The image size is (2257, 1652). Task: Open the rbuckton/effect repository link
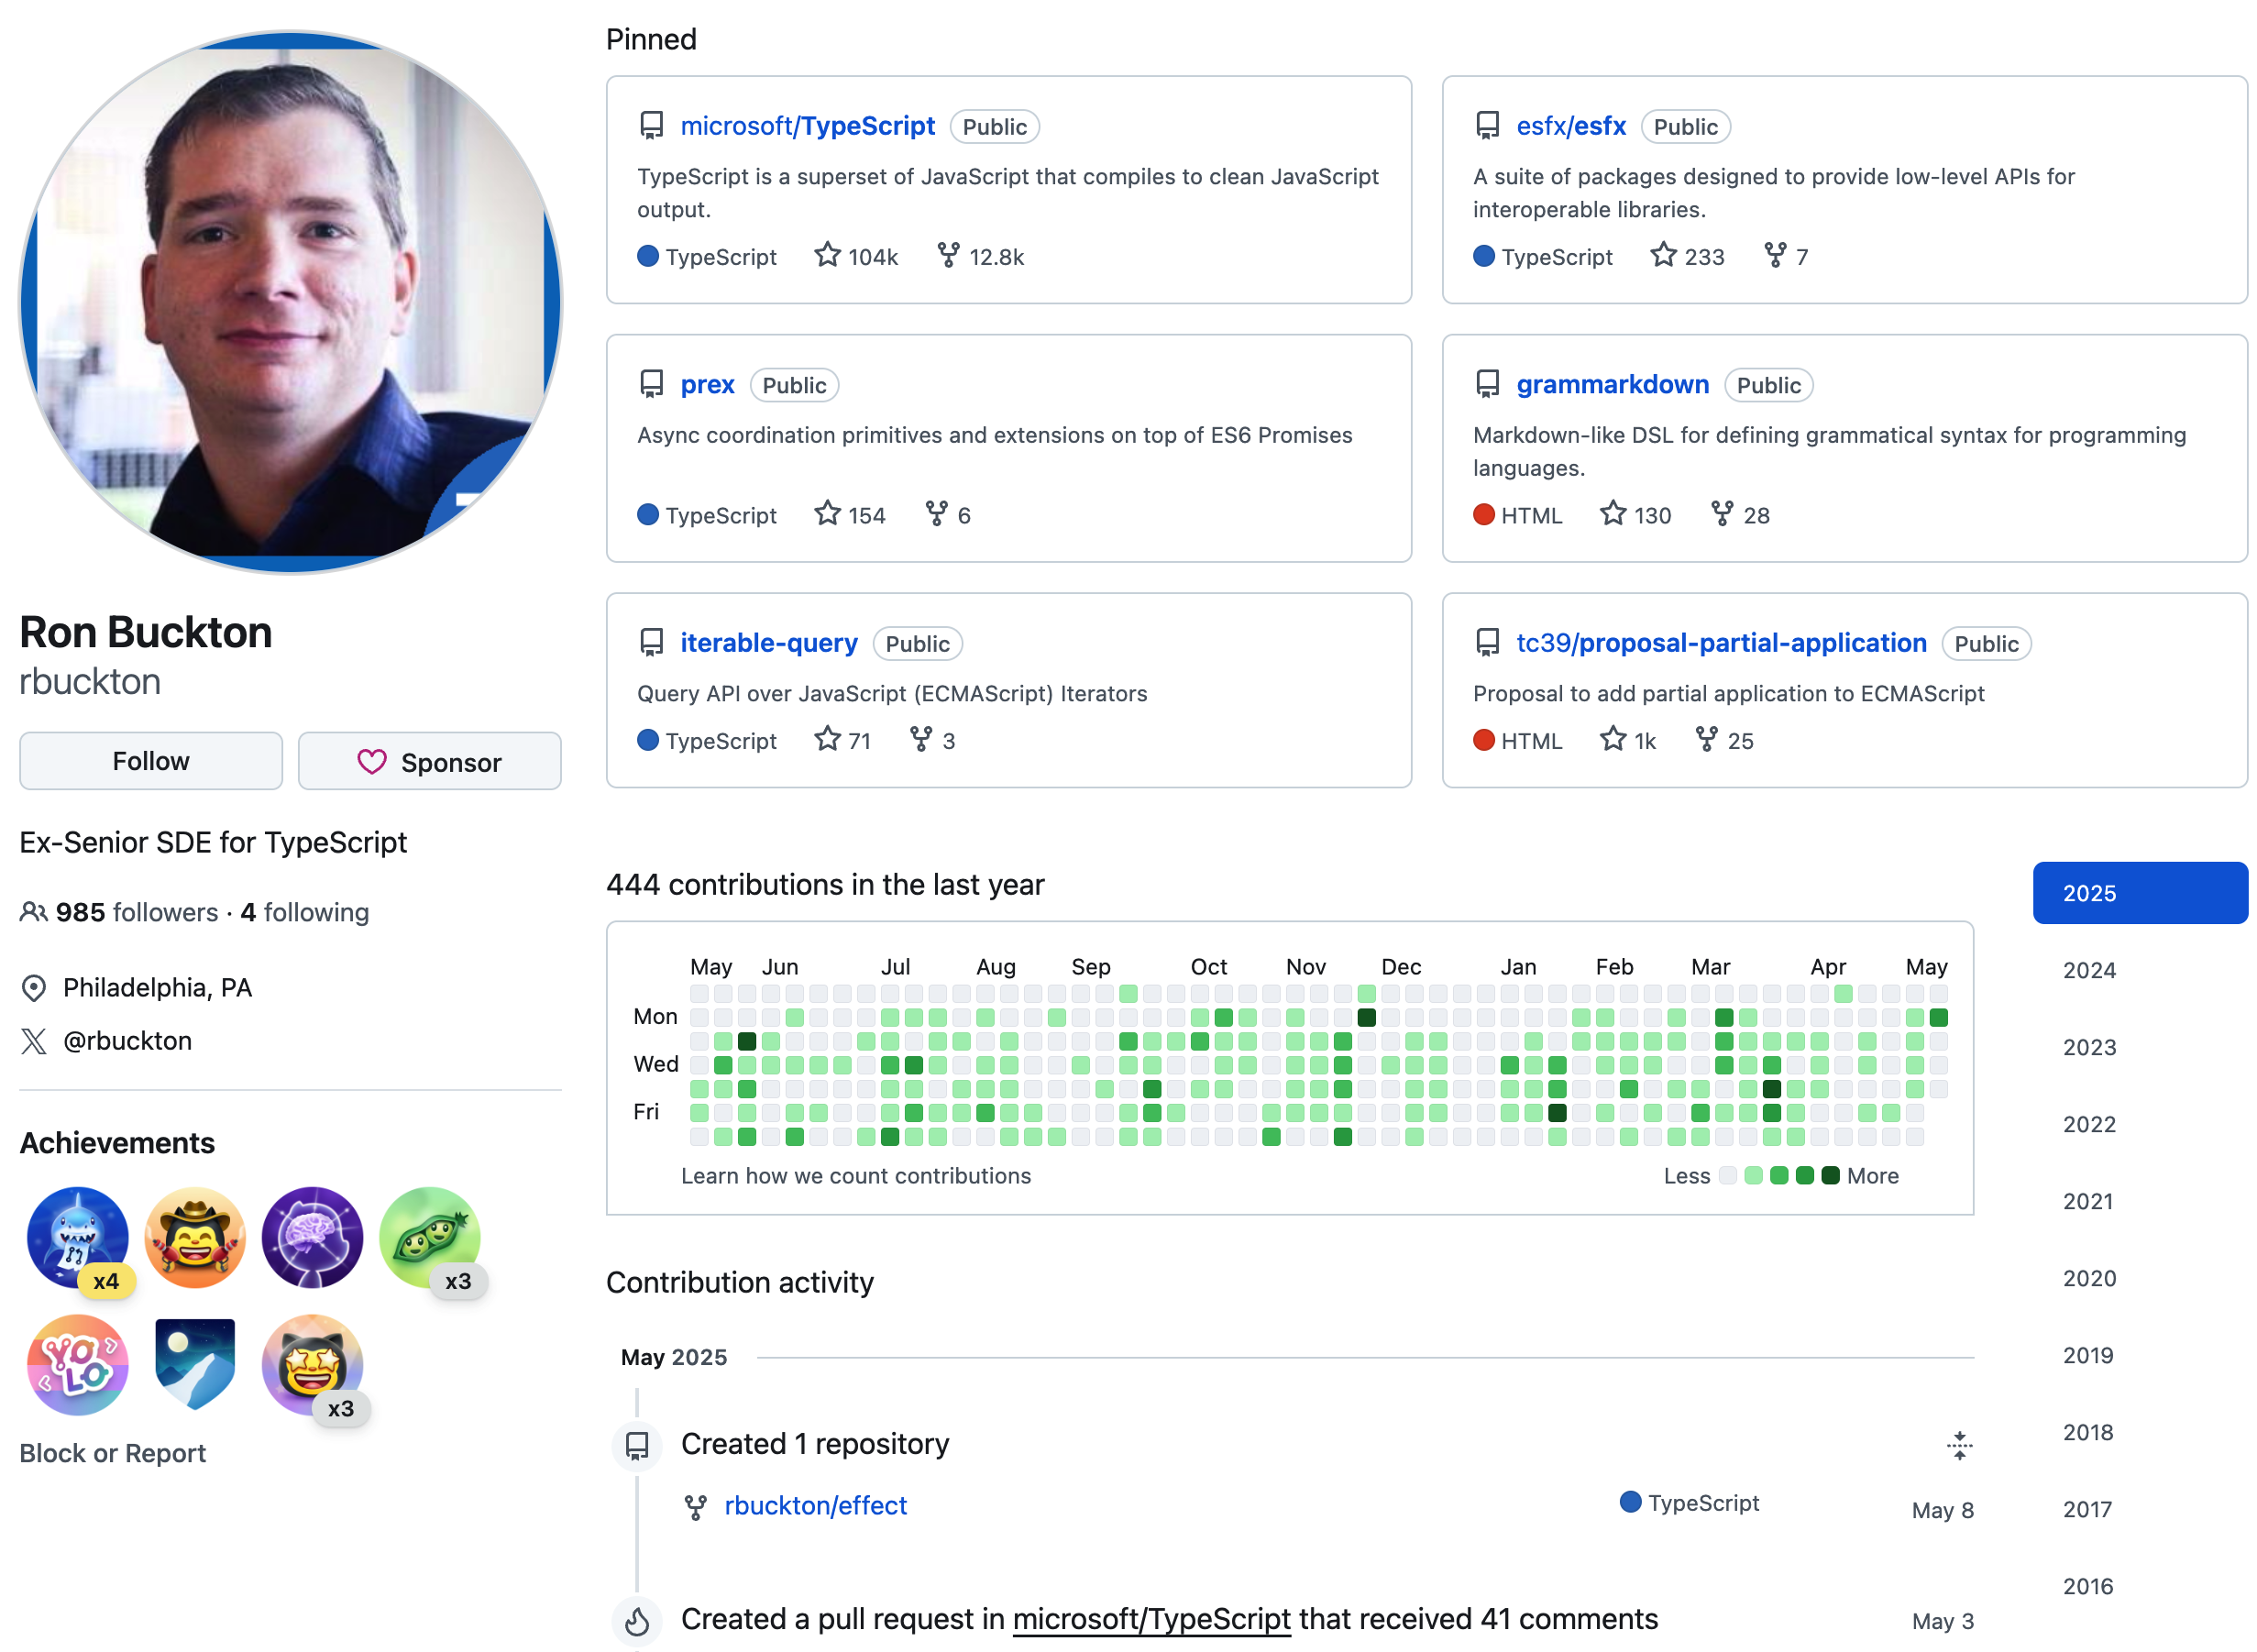click(x=815, y=1505)
